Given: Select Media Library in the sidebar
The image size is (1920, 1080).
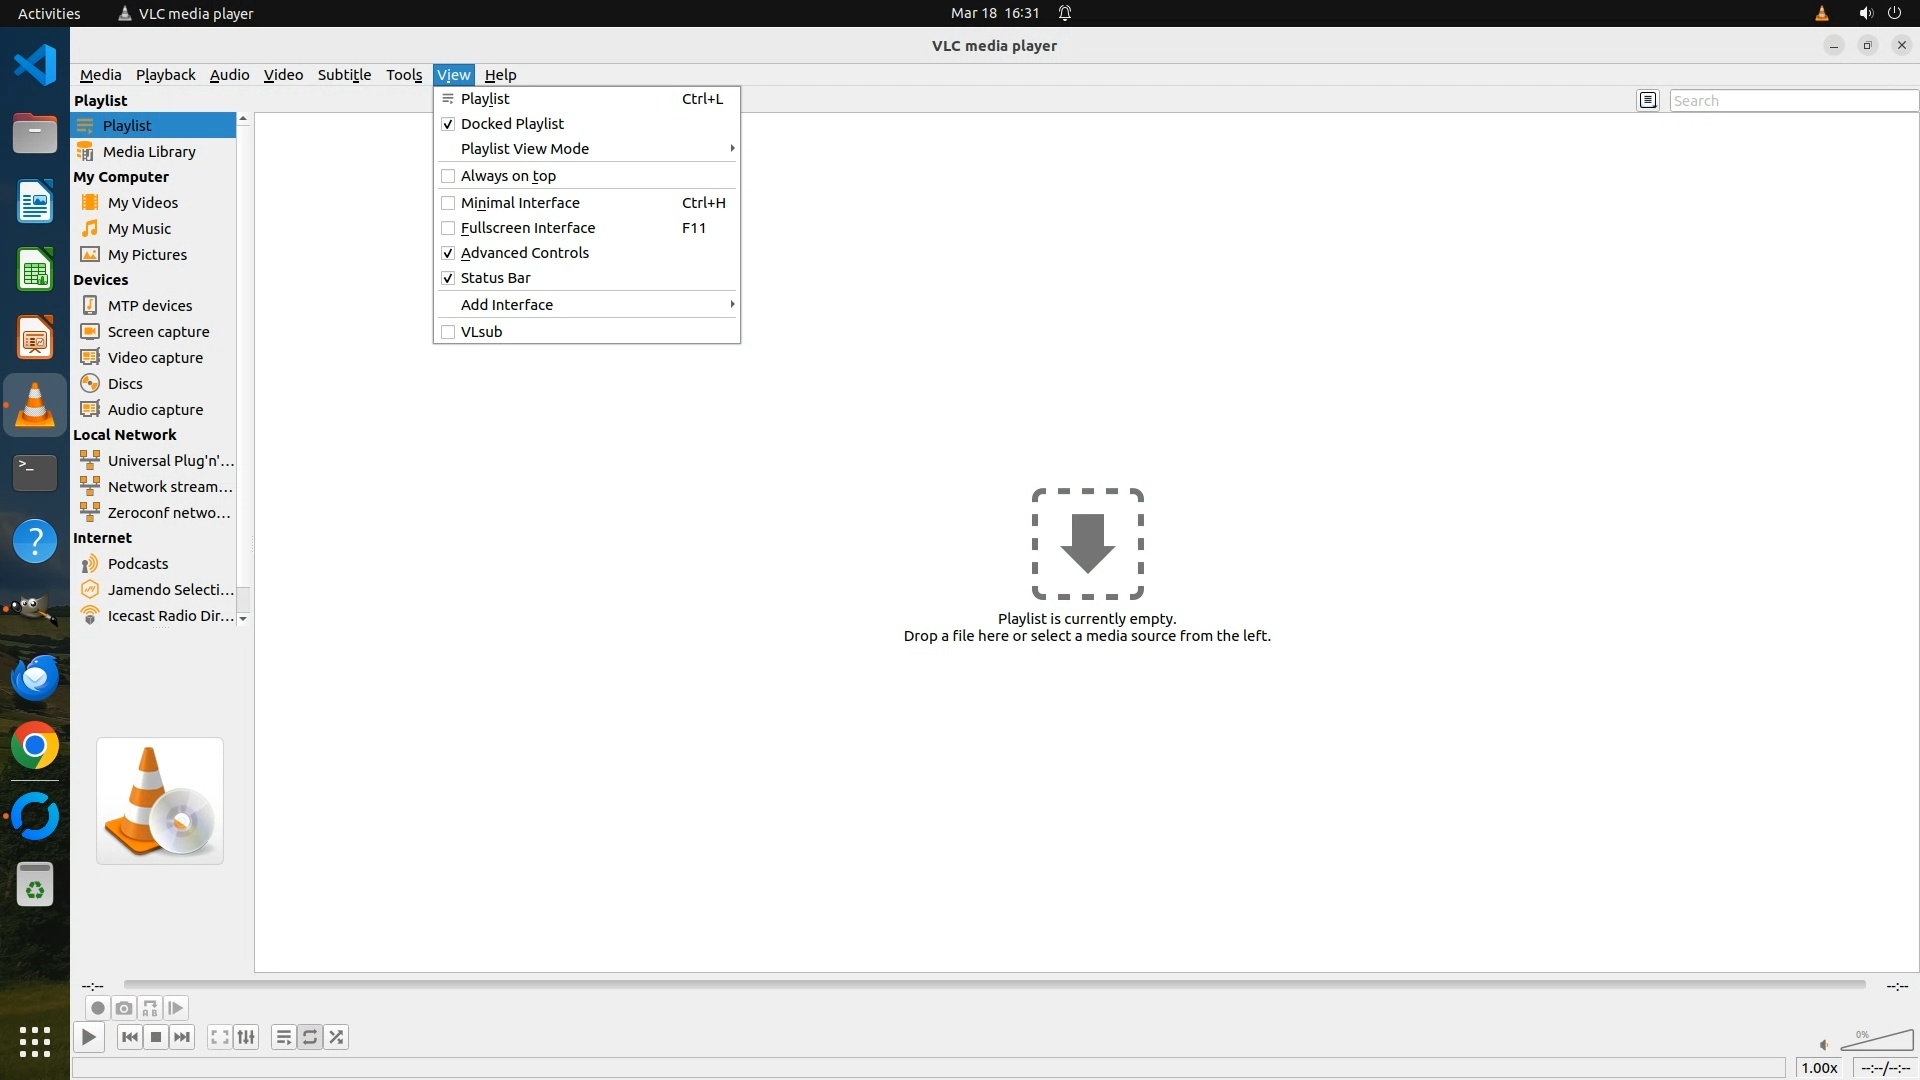Looking at the screenshot, I should [x=149, y=152].
